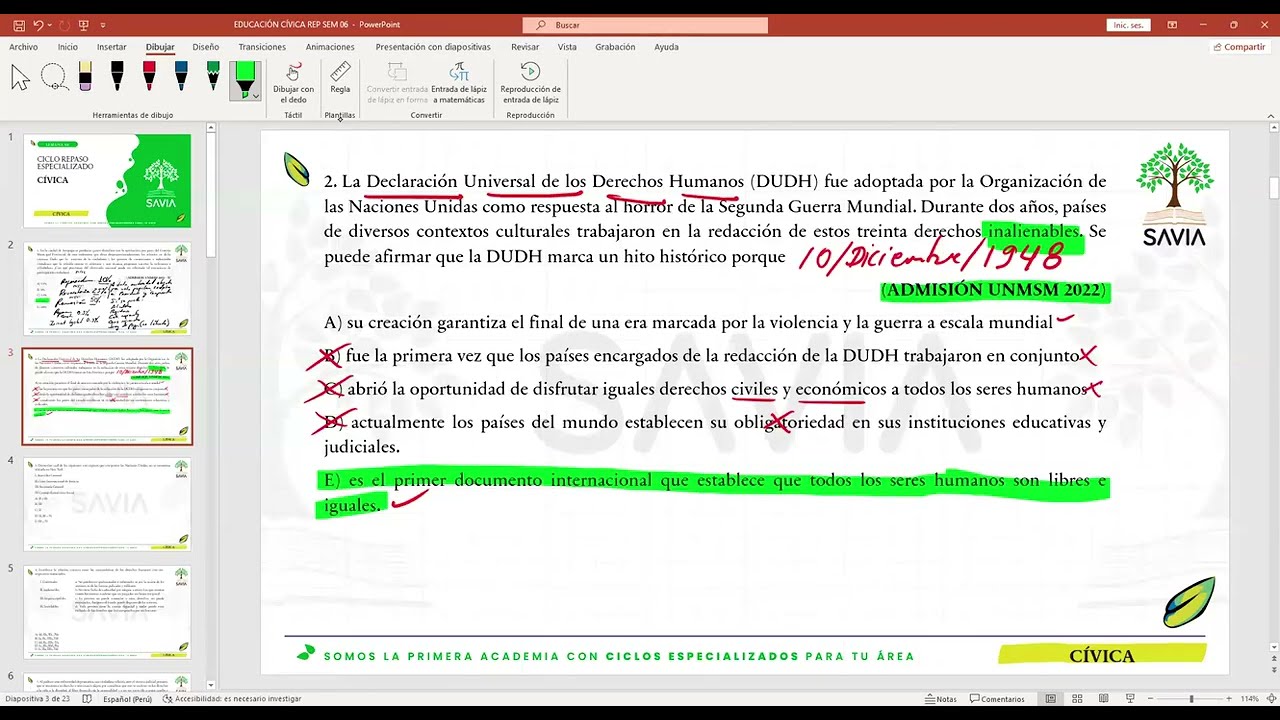Open the Grabación tab
1280x720 pixels.
click(615, 47)
